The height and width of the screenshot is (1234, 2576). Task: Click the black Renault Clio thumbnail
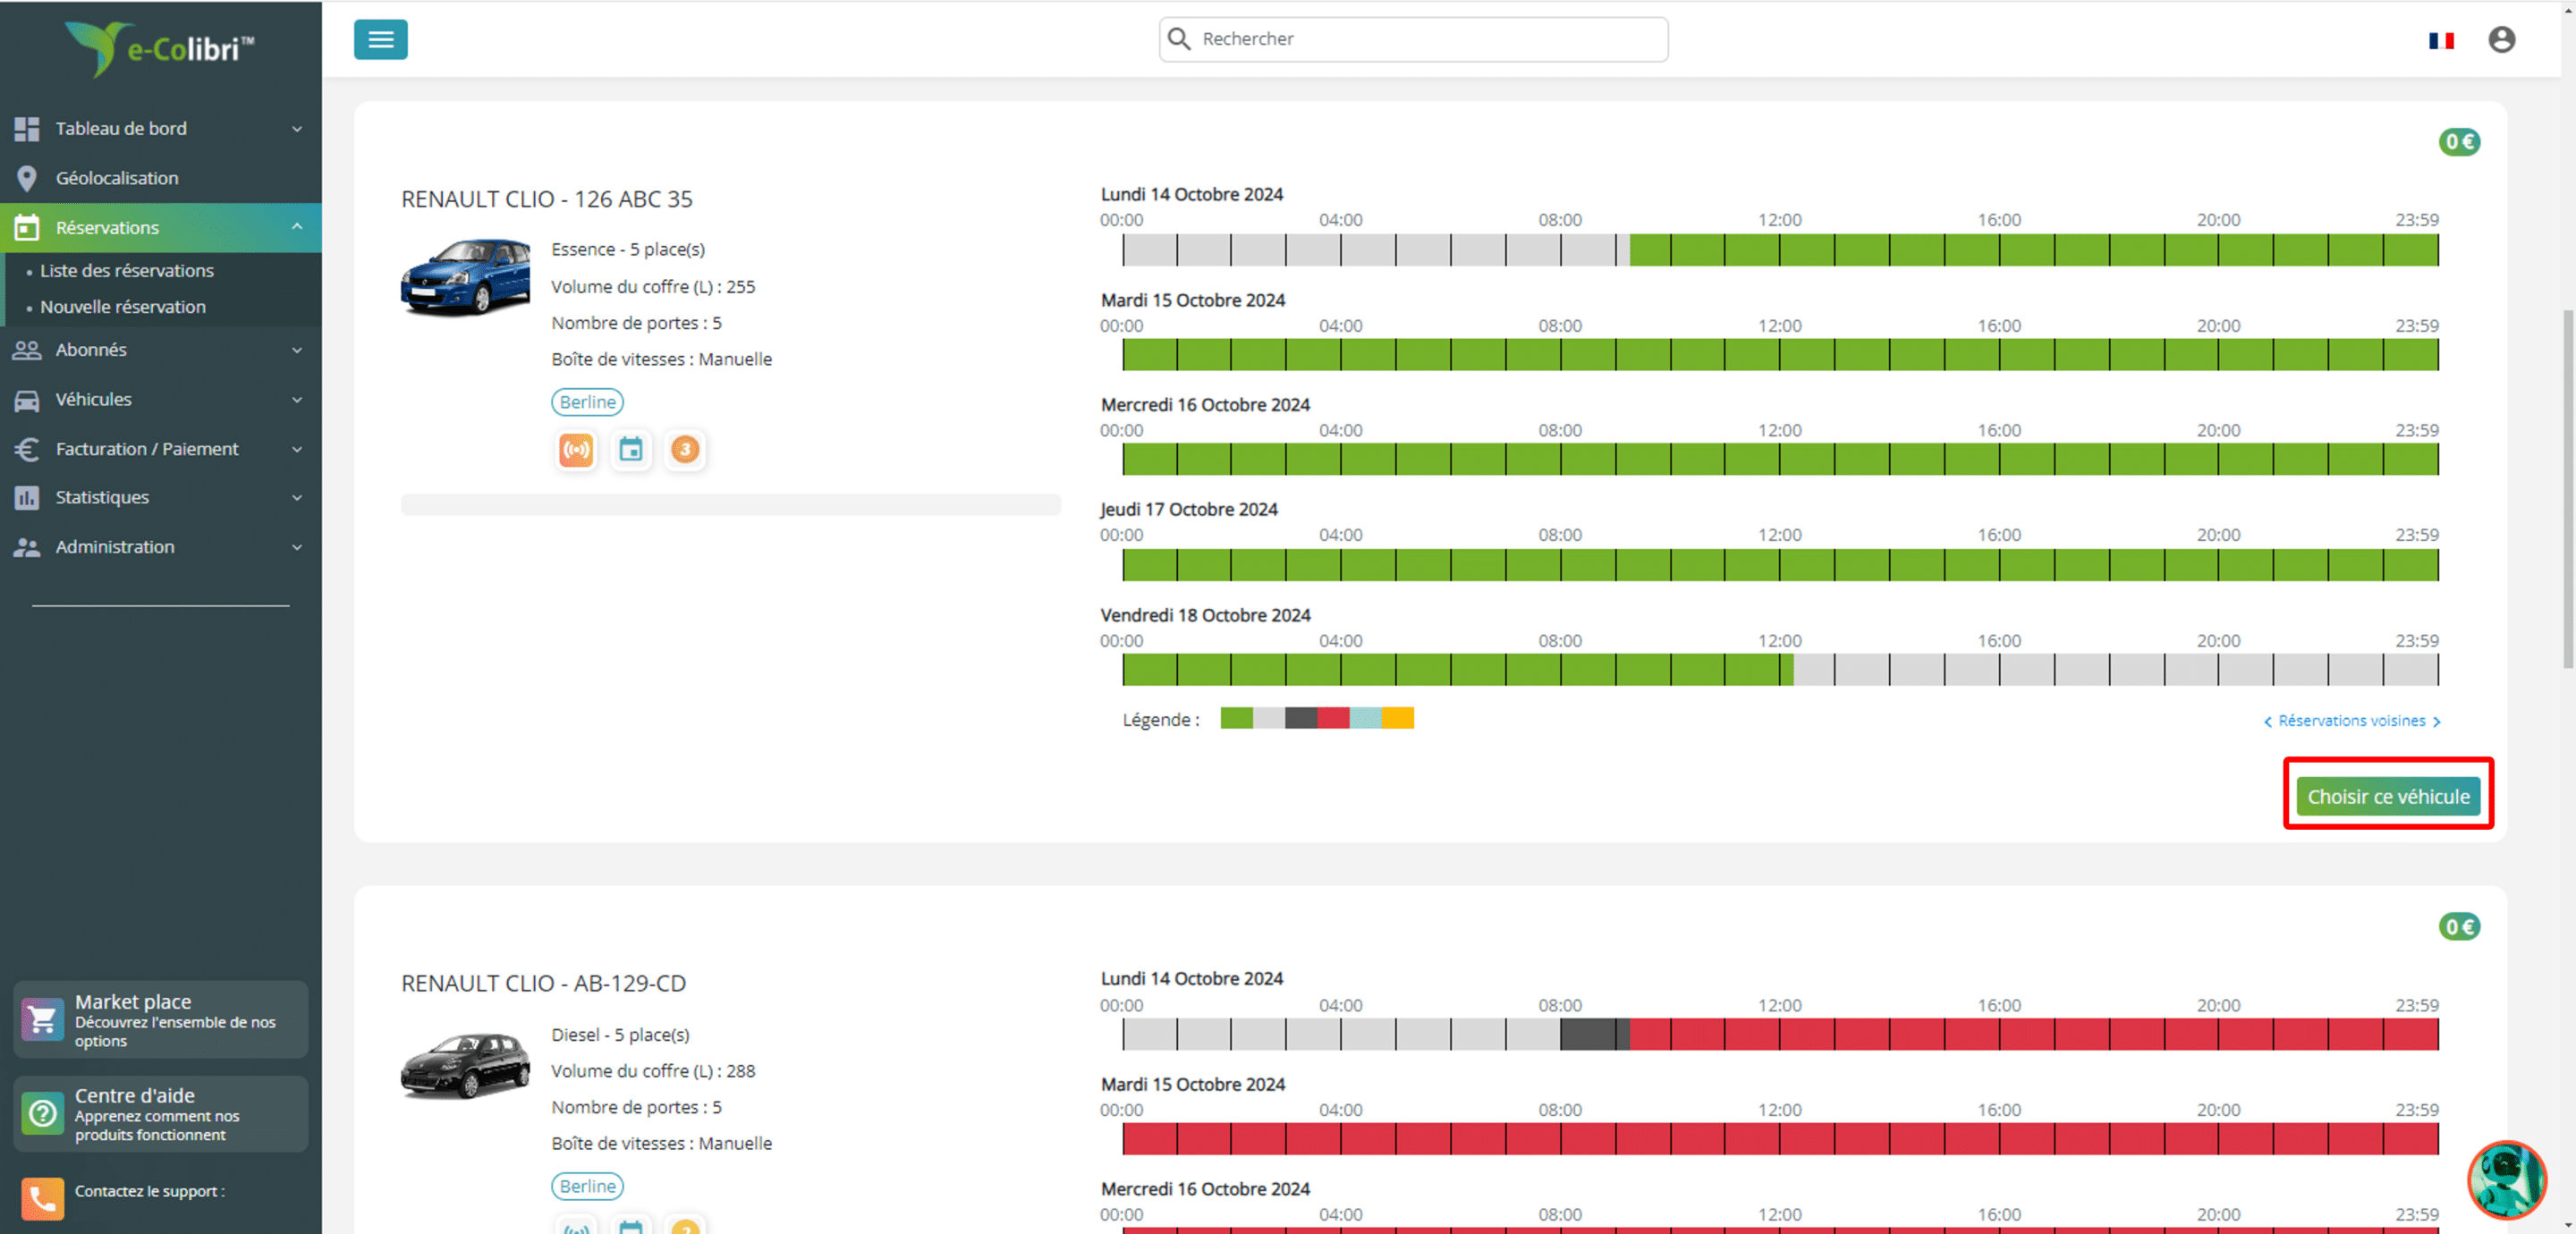(465, 1066)
